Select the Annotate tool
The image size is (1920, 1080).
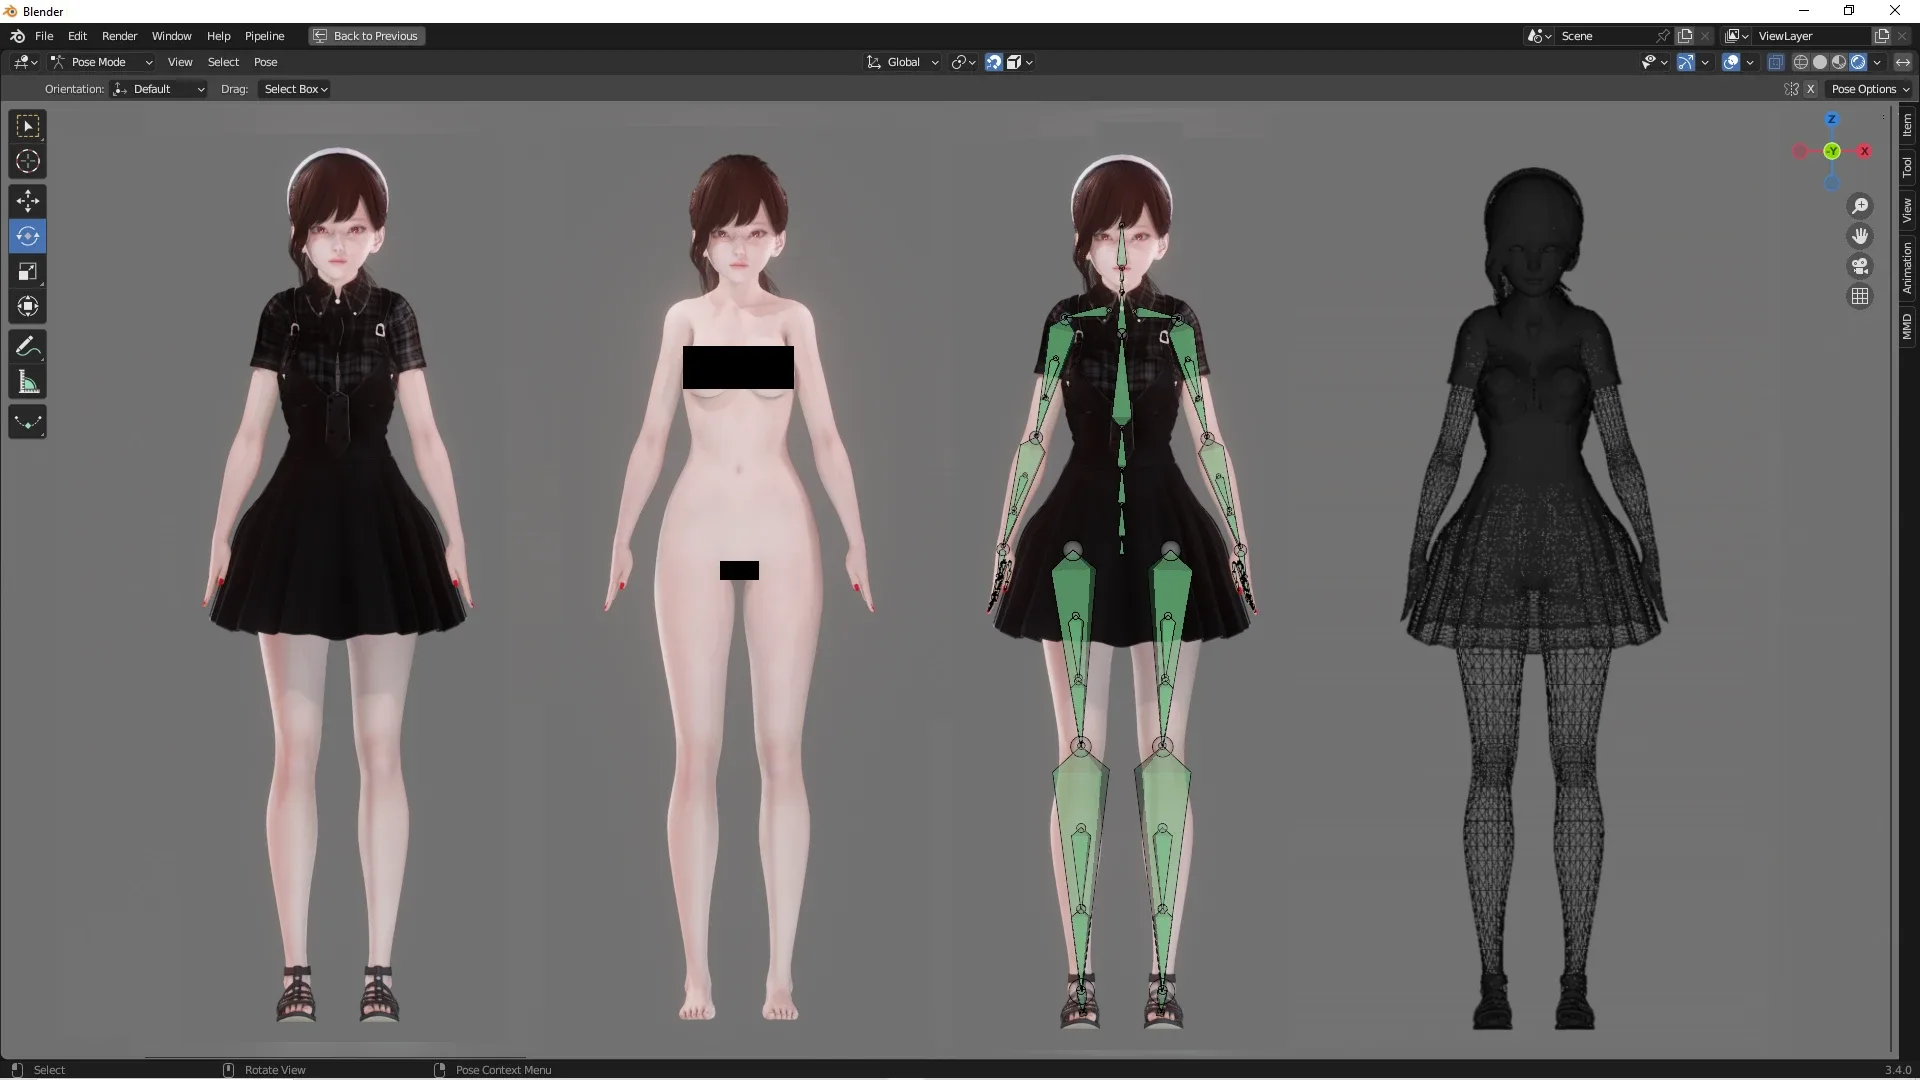pos(28,347)
